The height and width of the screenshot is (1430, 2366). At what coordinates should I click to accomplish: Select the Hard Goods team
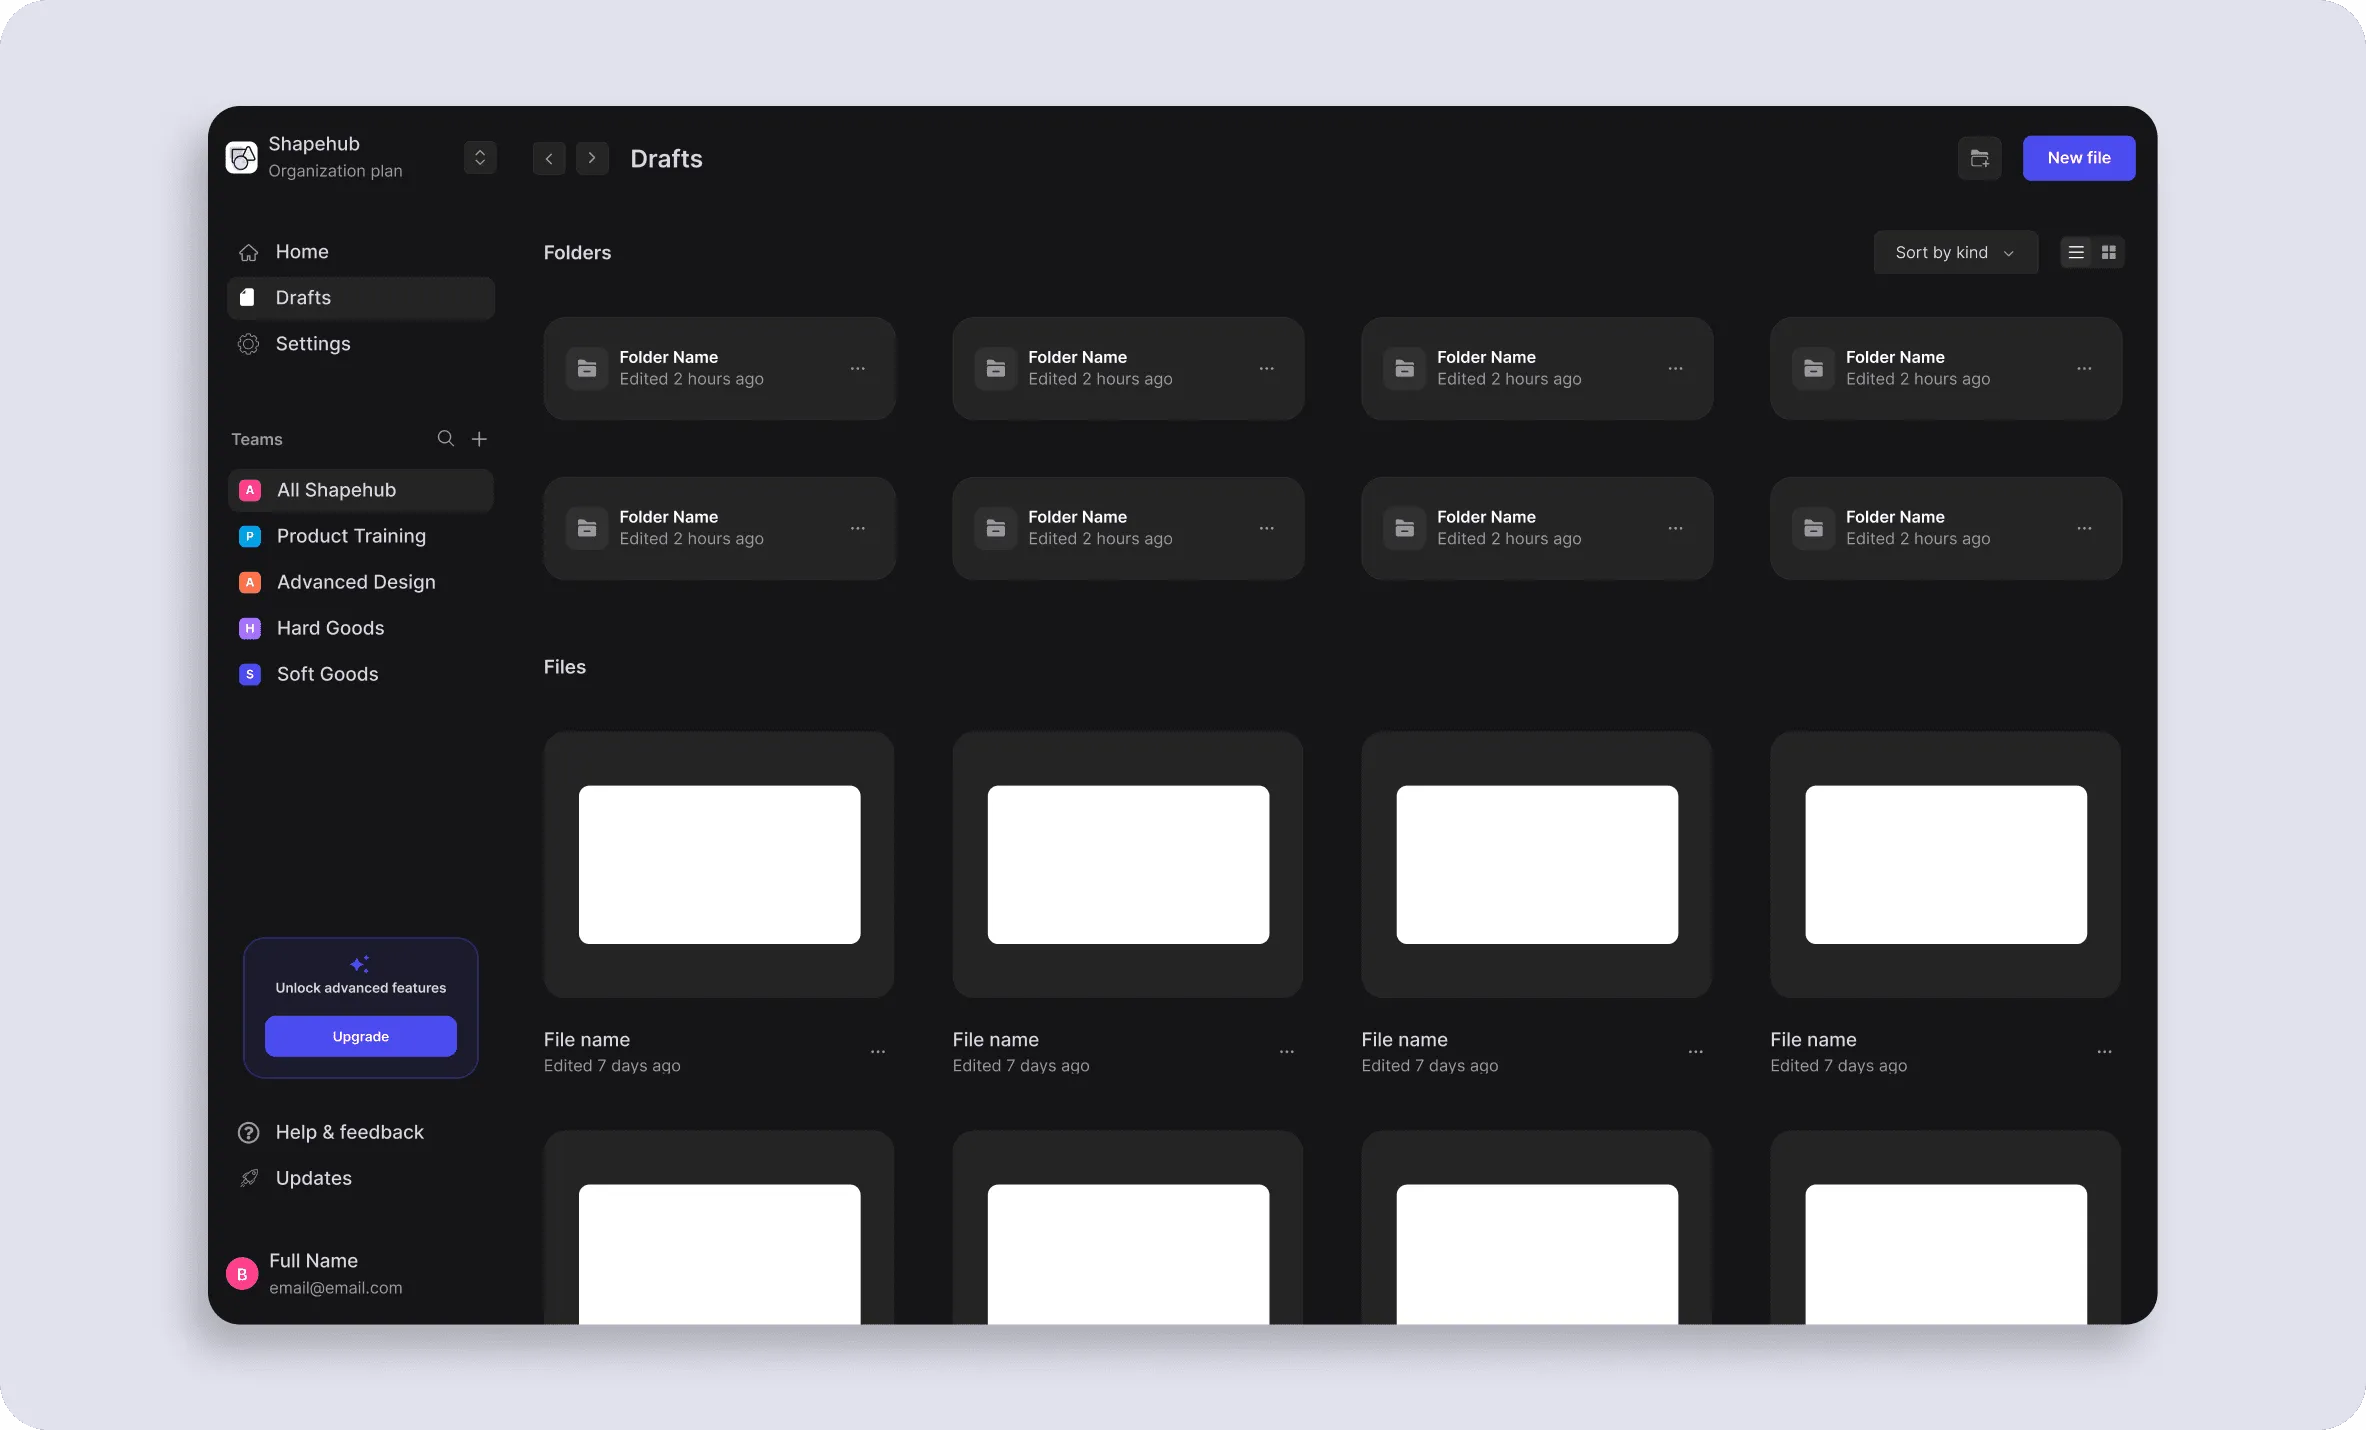coord(330,628)
